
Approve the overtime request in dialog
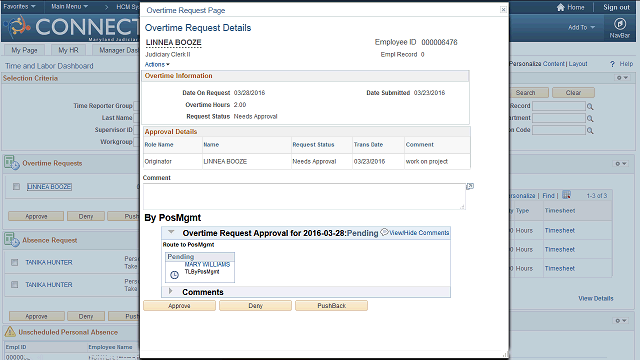point(179,306)
